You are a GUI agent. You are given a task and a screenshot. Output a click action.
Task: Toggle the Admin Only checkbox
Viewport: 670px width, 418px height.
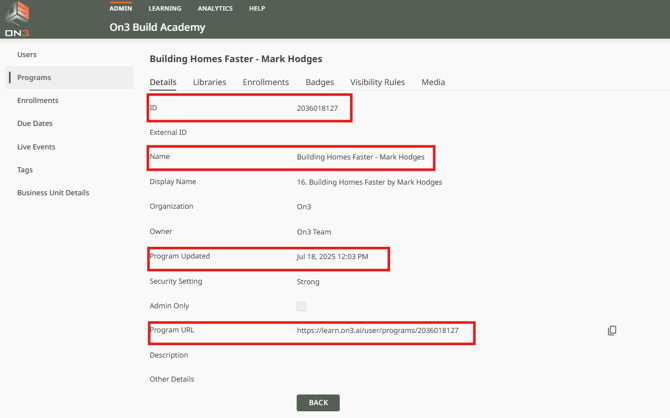301,306
